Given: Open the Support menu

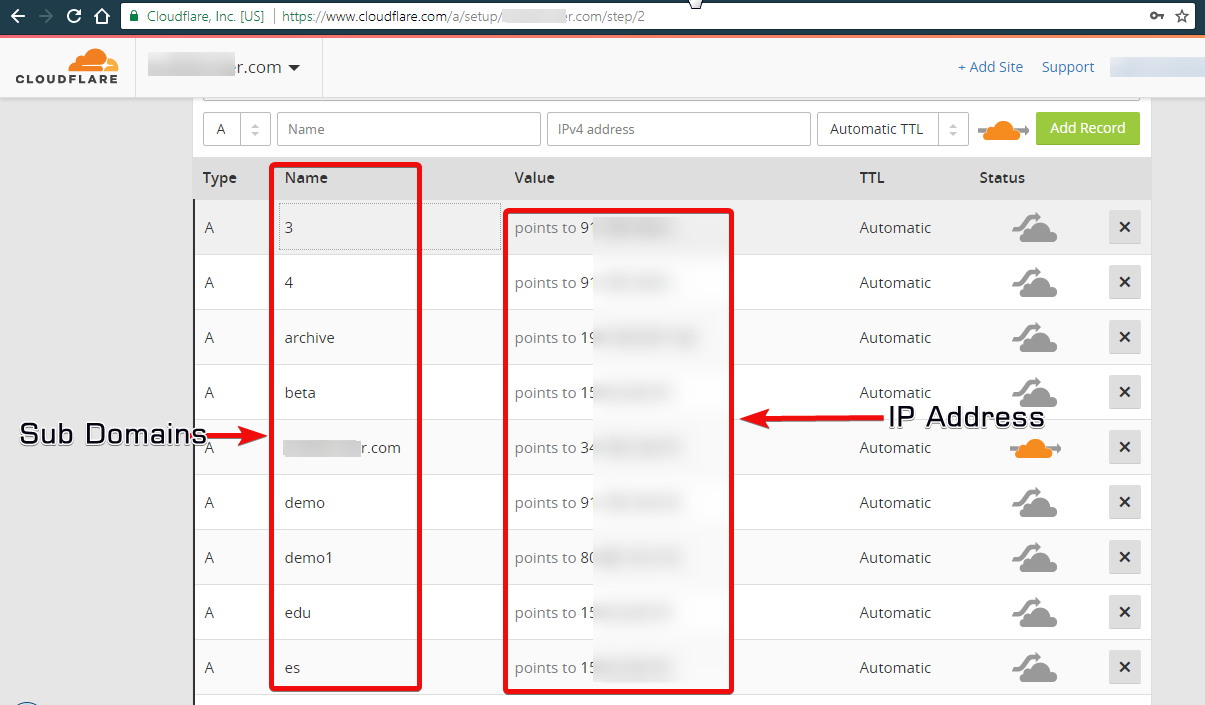Looking at the screenshot, I should click(x=1067, y=66).
